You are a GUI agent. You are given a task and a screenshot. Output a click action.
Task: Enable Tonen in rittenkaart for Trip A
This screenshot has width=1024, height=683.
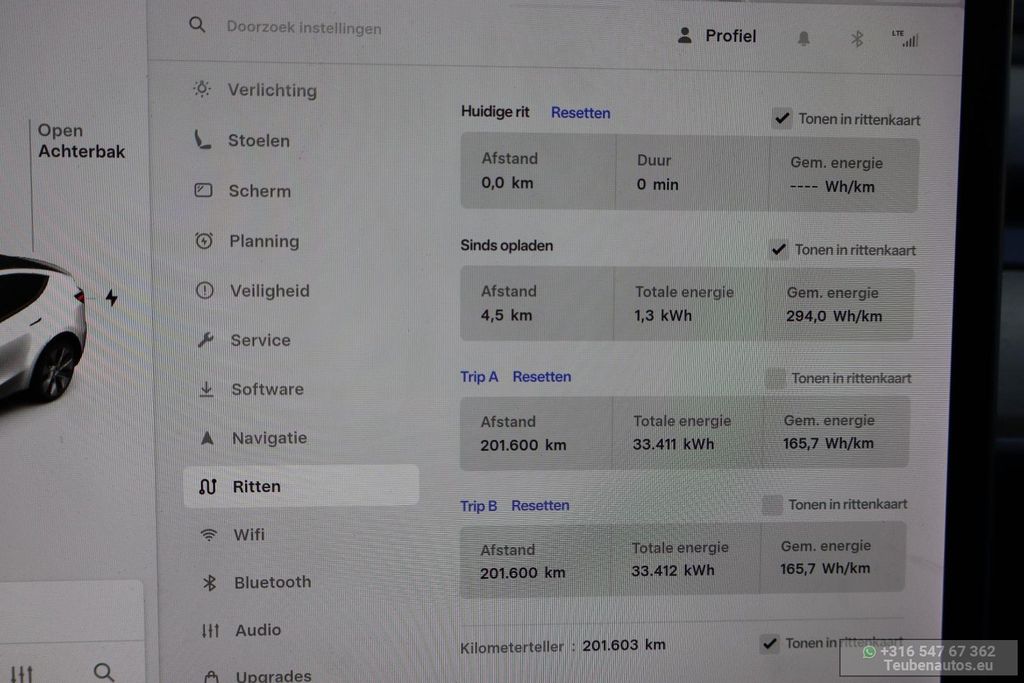point(775,378)
